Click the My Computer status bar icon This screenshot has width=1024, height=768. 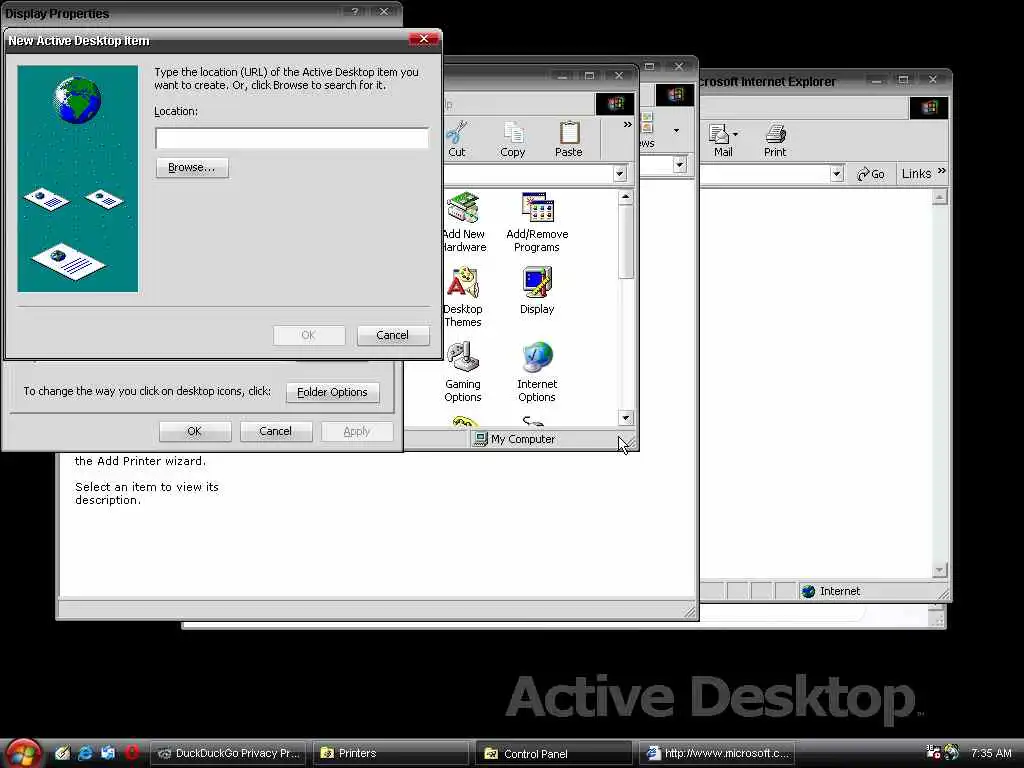coord(481,439)
